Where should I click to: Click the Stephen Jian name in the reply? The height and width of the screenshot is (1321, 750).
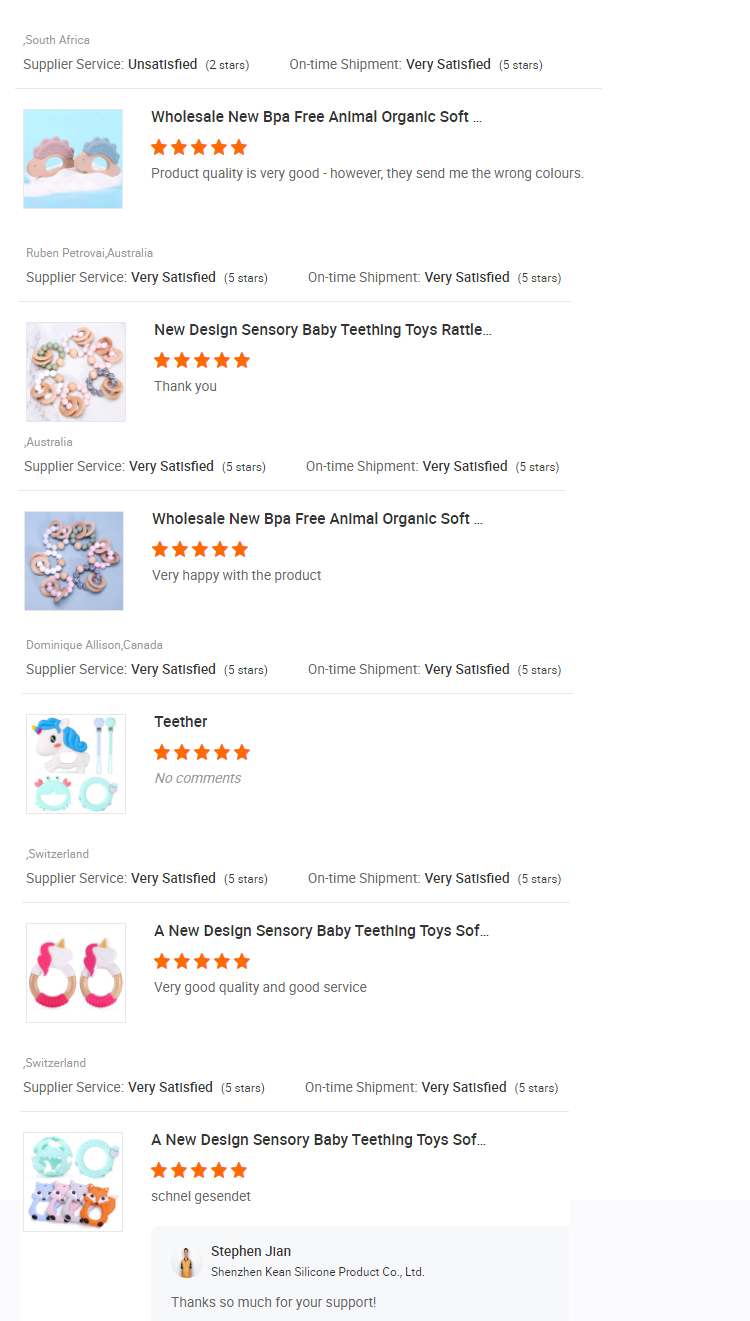(251, 1251)
